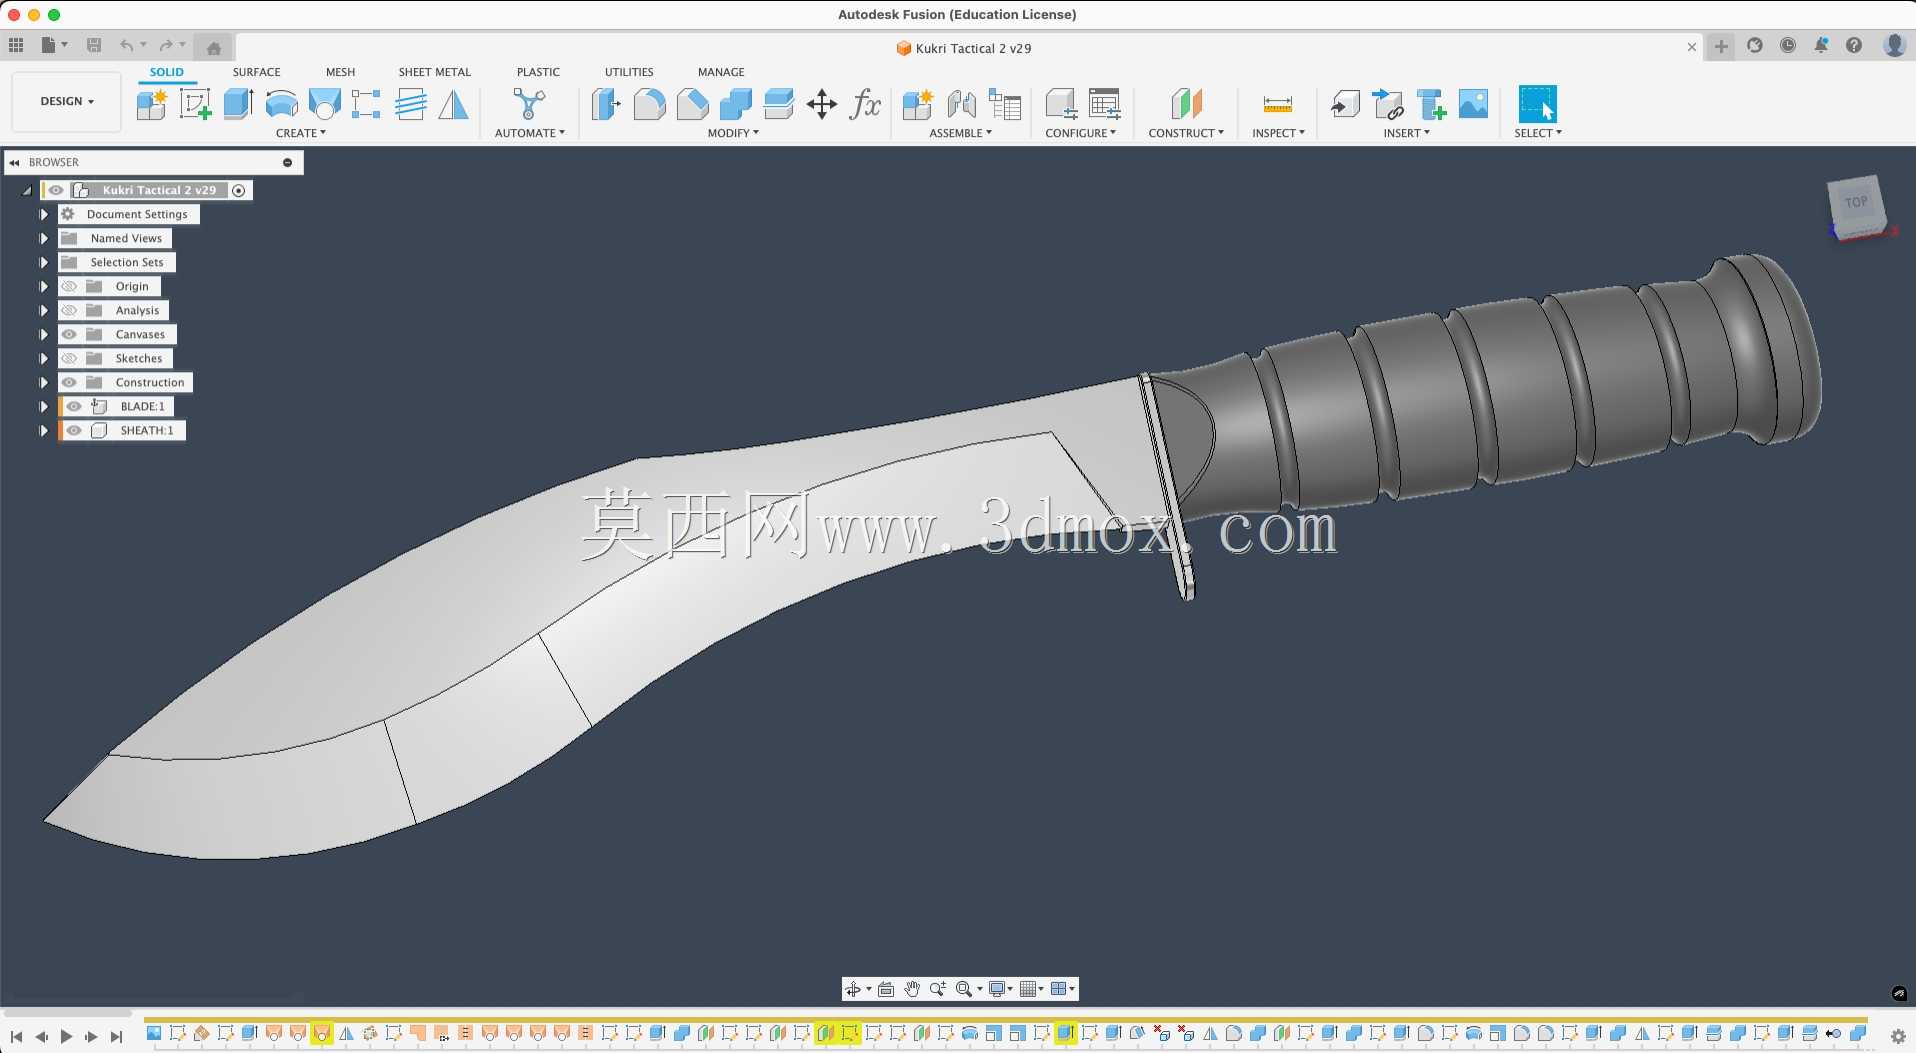The width and height of the screenshot is (1916, 1053).
Task: Expand the Document Settings node
Action: point(44,214)
